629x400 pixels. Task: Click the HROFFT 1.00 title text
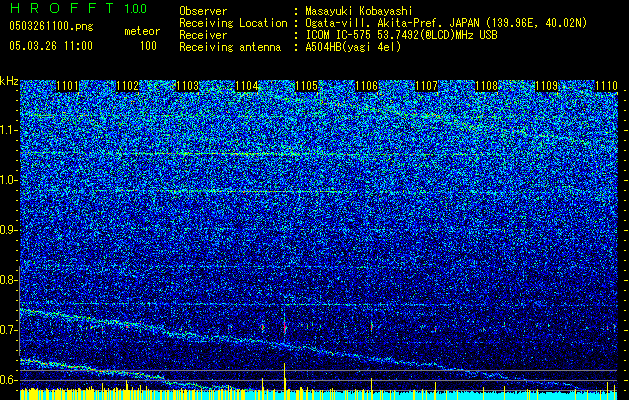point(78,8)
